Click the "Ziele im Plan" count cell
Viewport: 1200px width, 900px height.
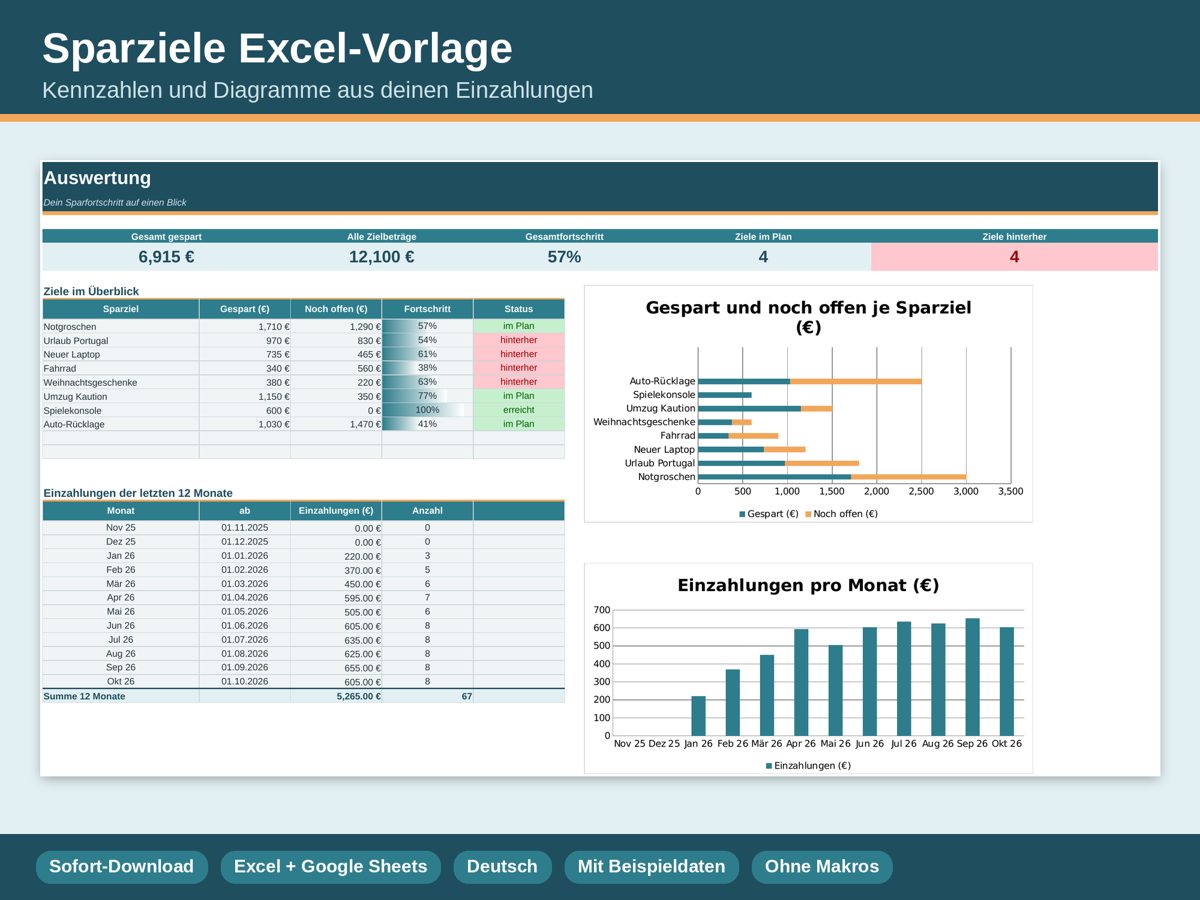click(763, 257)
